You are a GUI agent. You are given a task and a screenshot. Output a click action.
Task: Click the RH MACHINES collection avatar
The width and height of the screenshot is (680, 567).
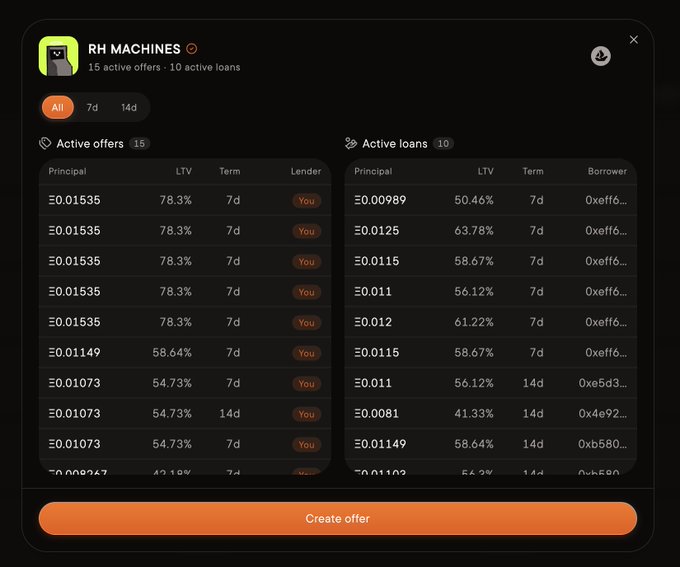(59, 56)
